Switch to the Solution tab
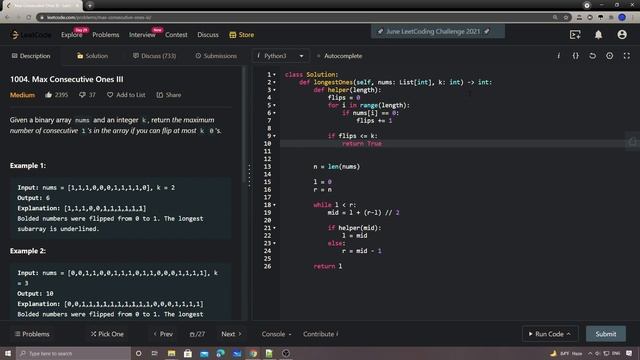The image size is (640, 360). [92, 56]
